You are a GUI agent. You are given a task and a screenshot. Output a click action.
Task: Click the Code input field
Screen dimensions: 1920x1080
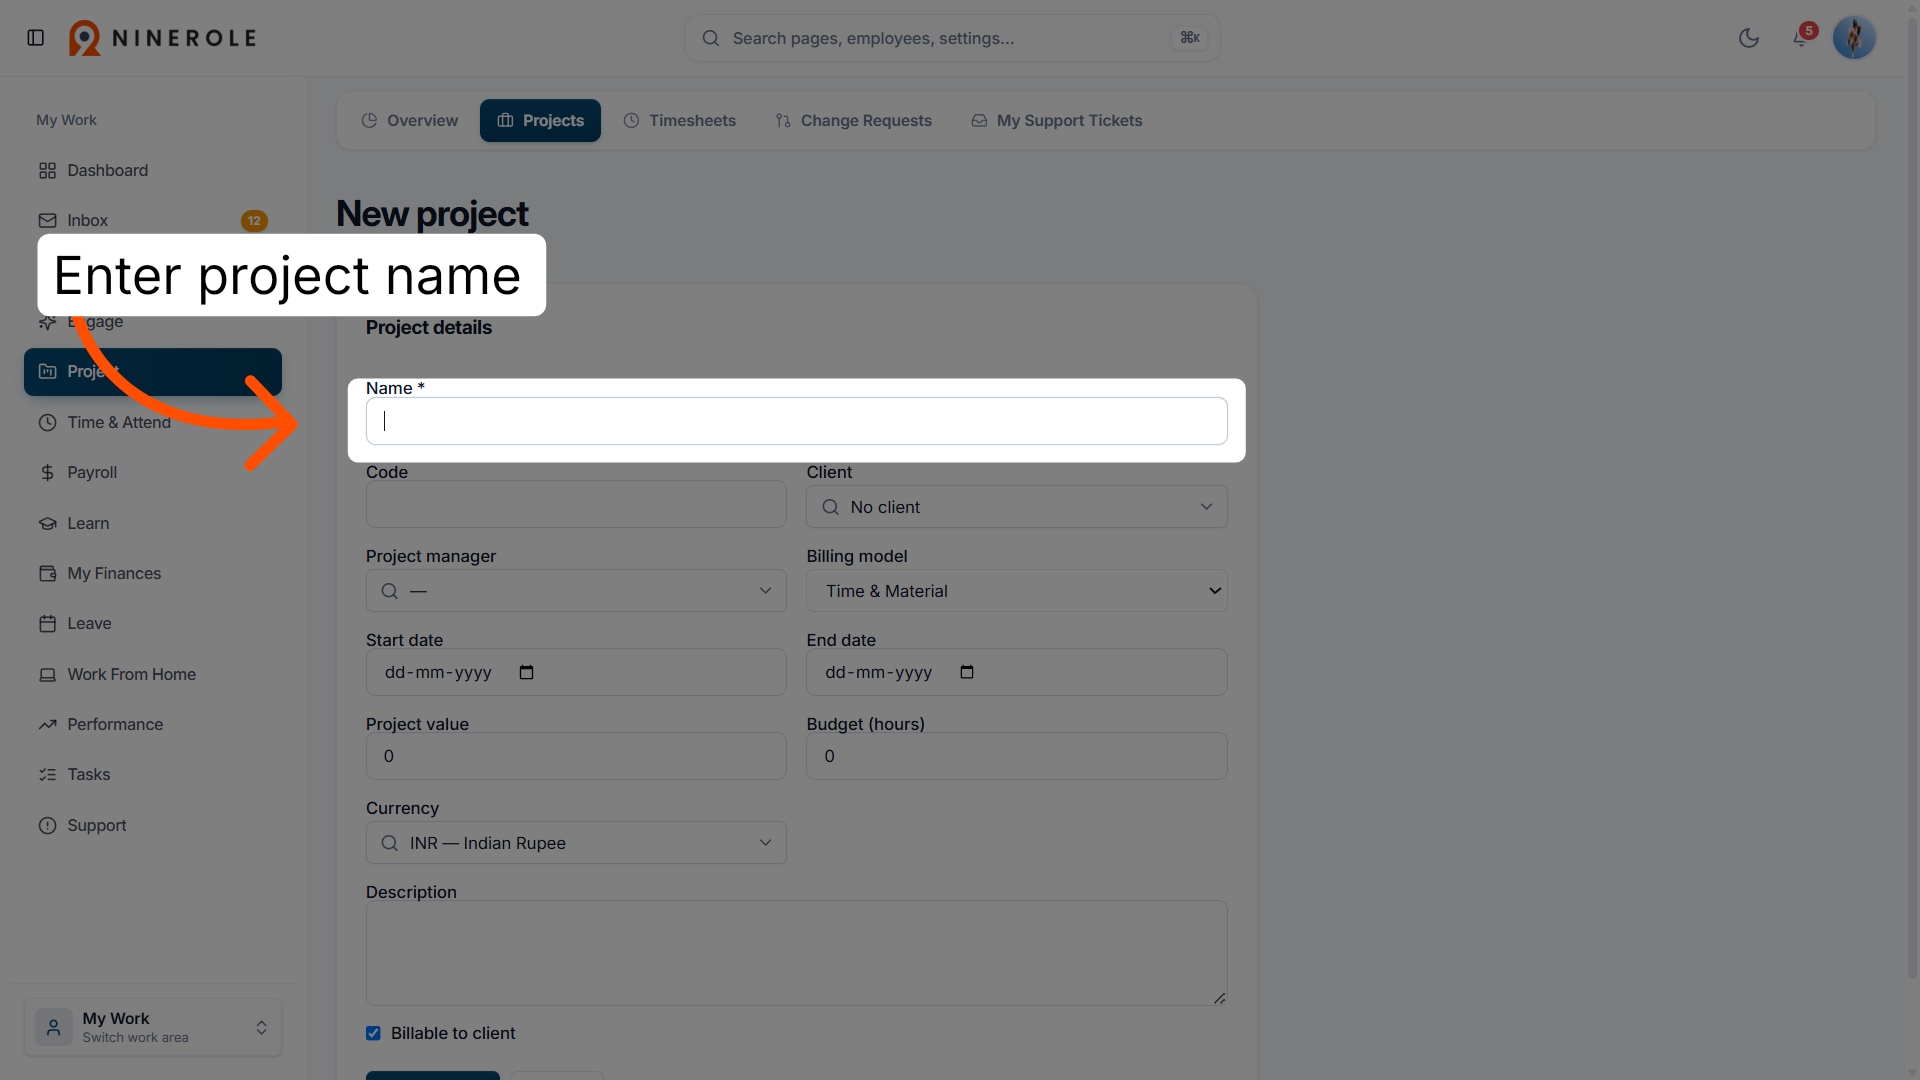point(576,505)
